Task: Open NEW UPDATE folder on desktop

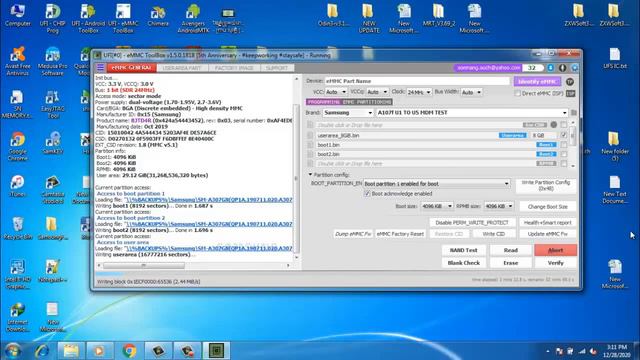Action: click(369, 18)
